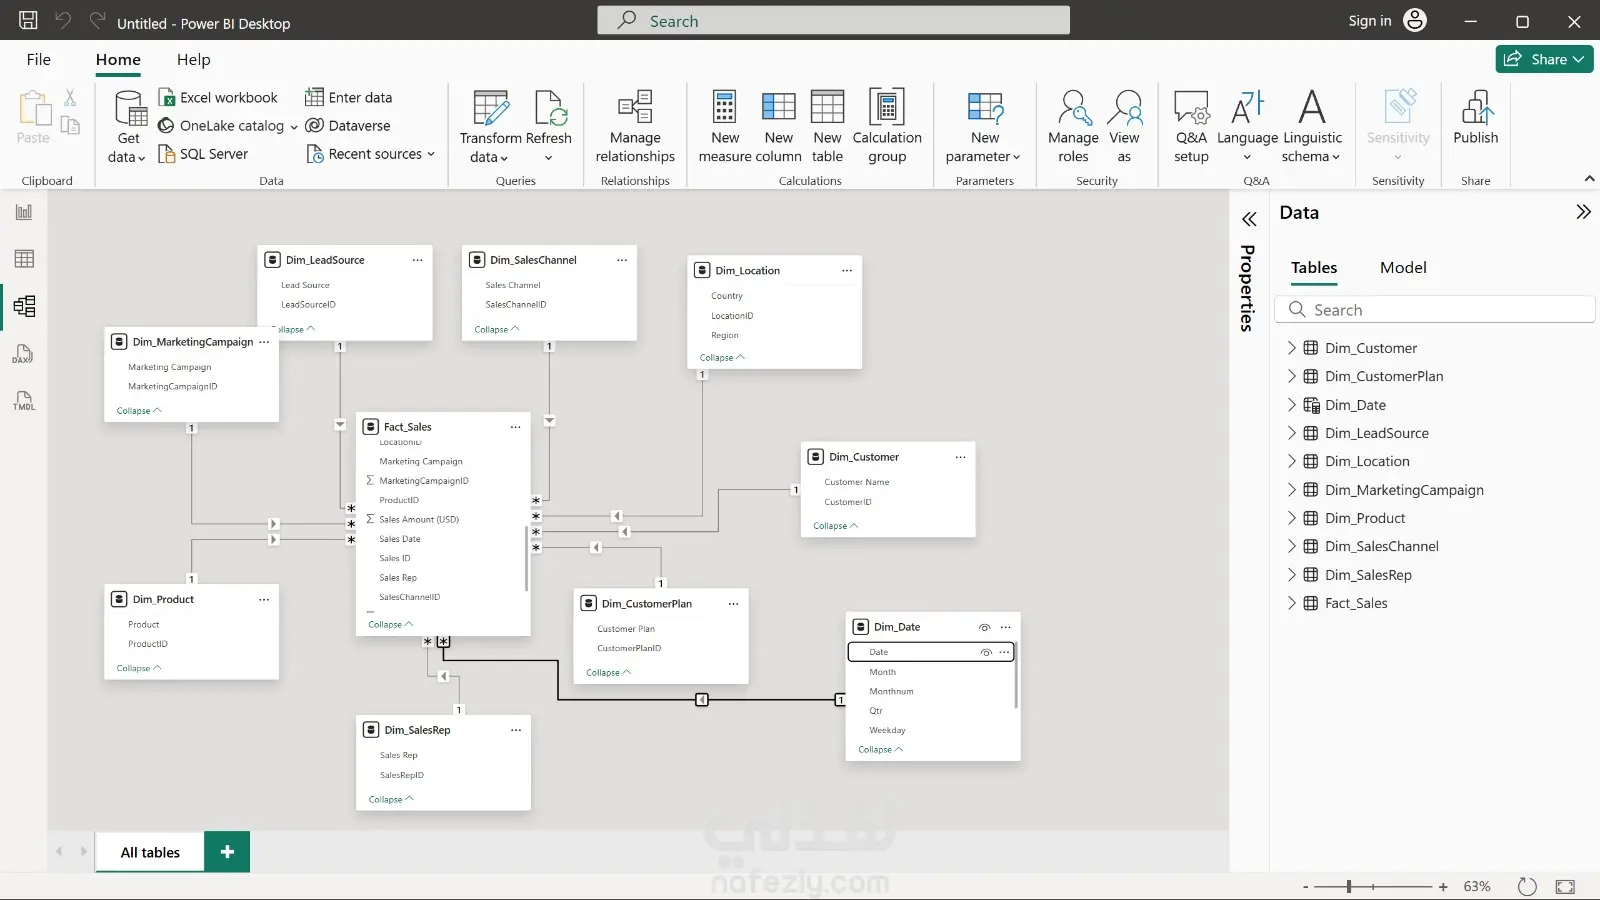1600x900 pixels.
Task: Open more options on the Dim_Customer card
Action: pos(960,457)
